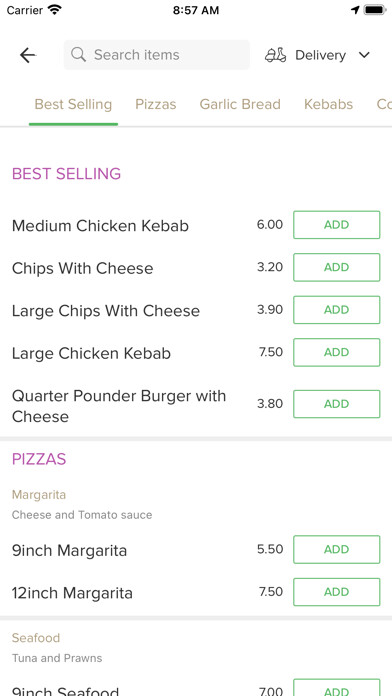Select the Best Selling tab

coord(73,104)
